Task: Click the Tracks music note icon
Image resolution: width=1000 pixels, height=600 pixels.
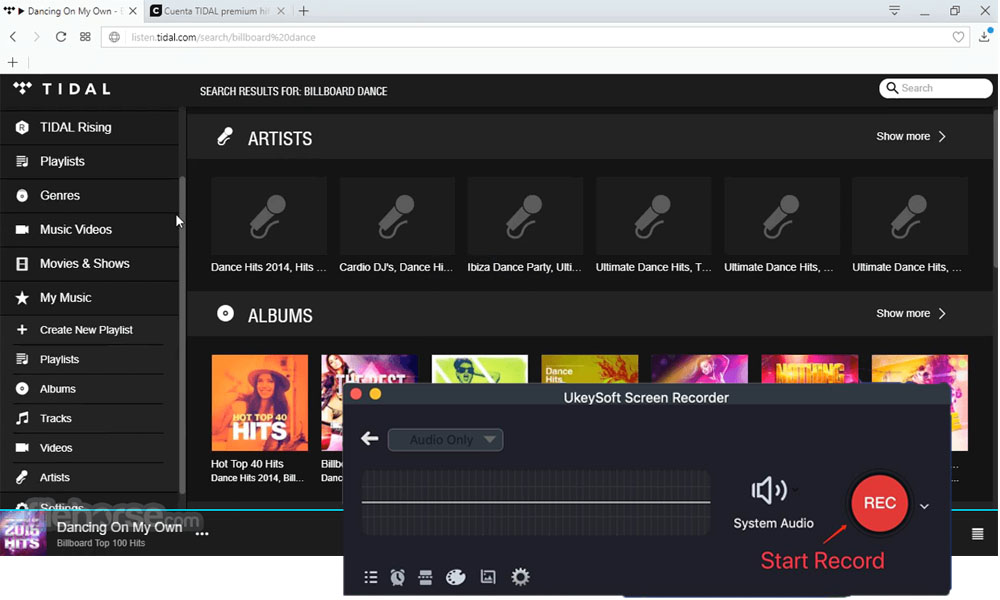Action: pos(22,418)
